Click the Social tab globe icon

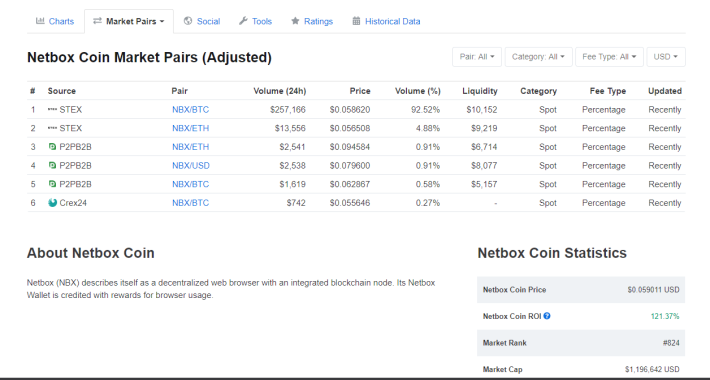coord(188,21)
